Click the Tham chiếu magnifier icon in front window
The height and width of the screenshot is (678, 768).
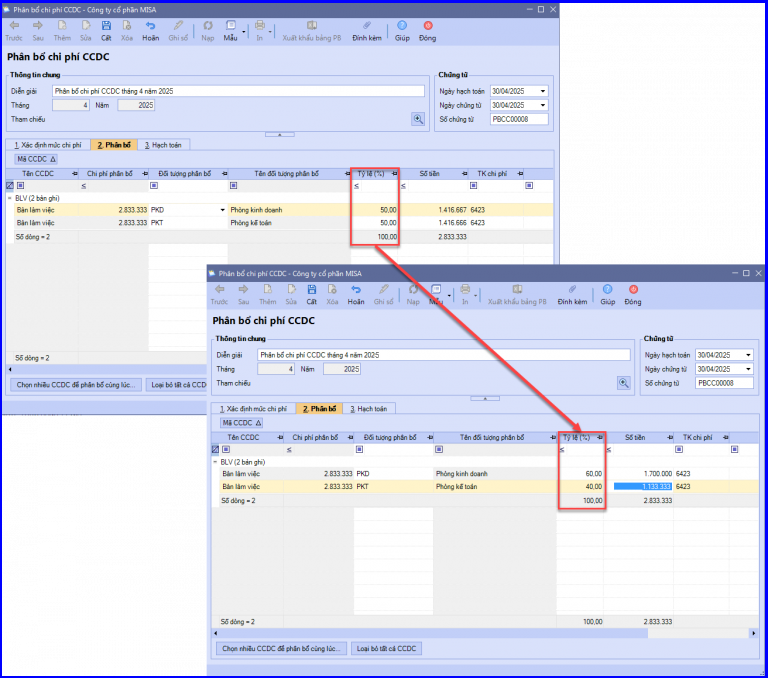click(624, 383)
